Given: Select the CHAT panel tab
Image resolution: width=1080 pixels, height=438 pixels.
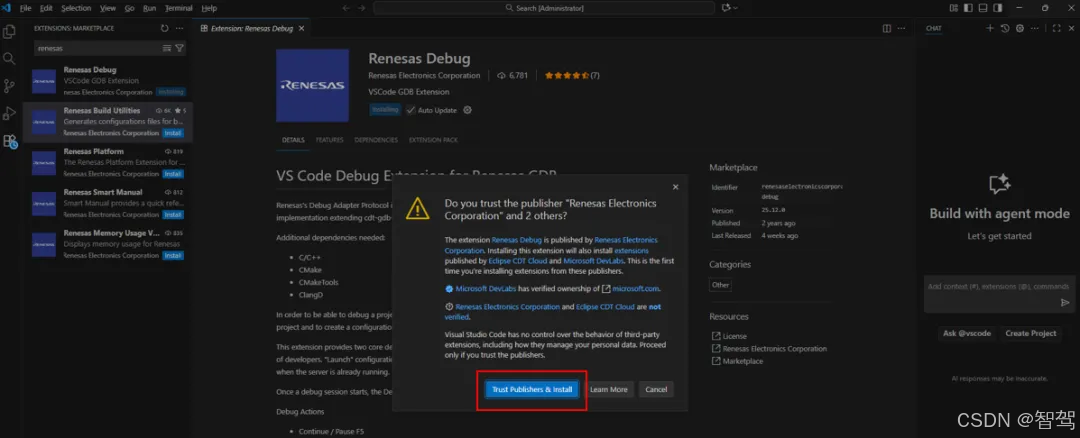Looking at the screenshot, I should click(x=933, y=28).
